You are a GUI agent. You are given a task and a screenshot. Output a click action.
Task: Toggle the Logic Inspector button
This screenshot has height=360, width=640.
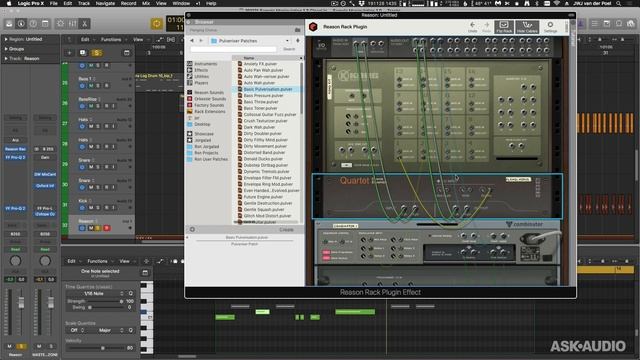(21, 24)
